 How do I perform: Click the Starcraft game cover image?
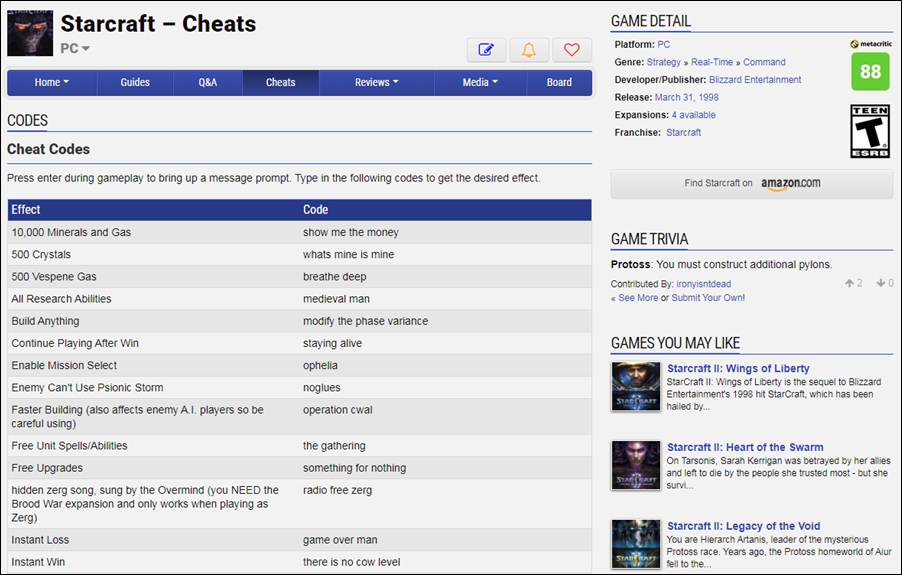30,33
